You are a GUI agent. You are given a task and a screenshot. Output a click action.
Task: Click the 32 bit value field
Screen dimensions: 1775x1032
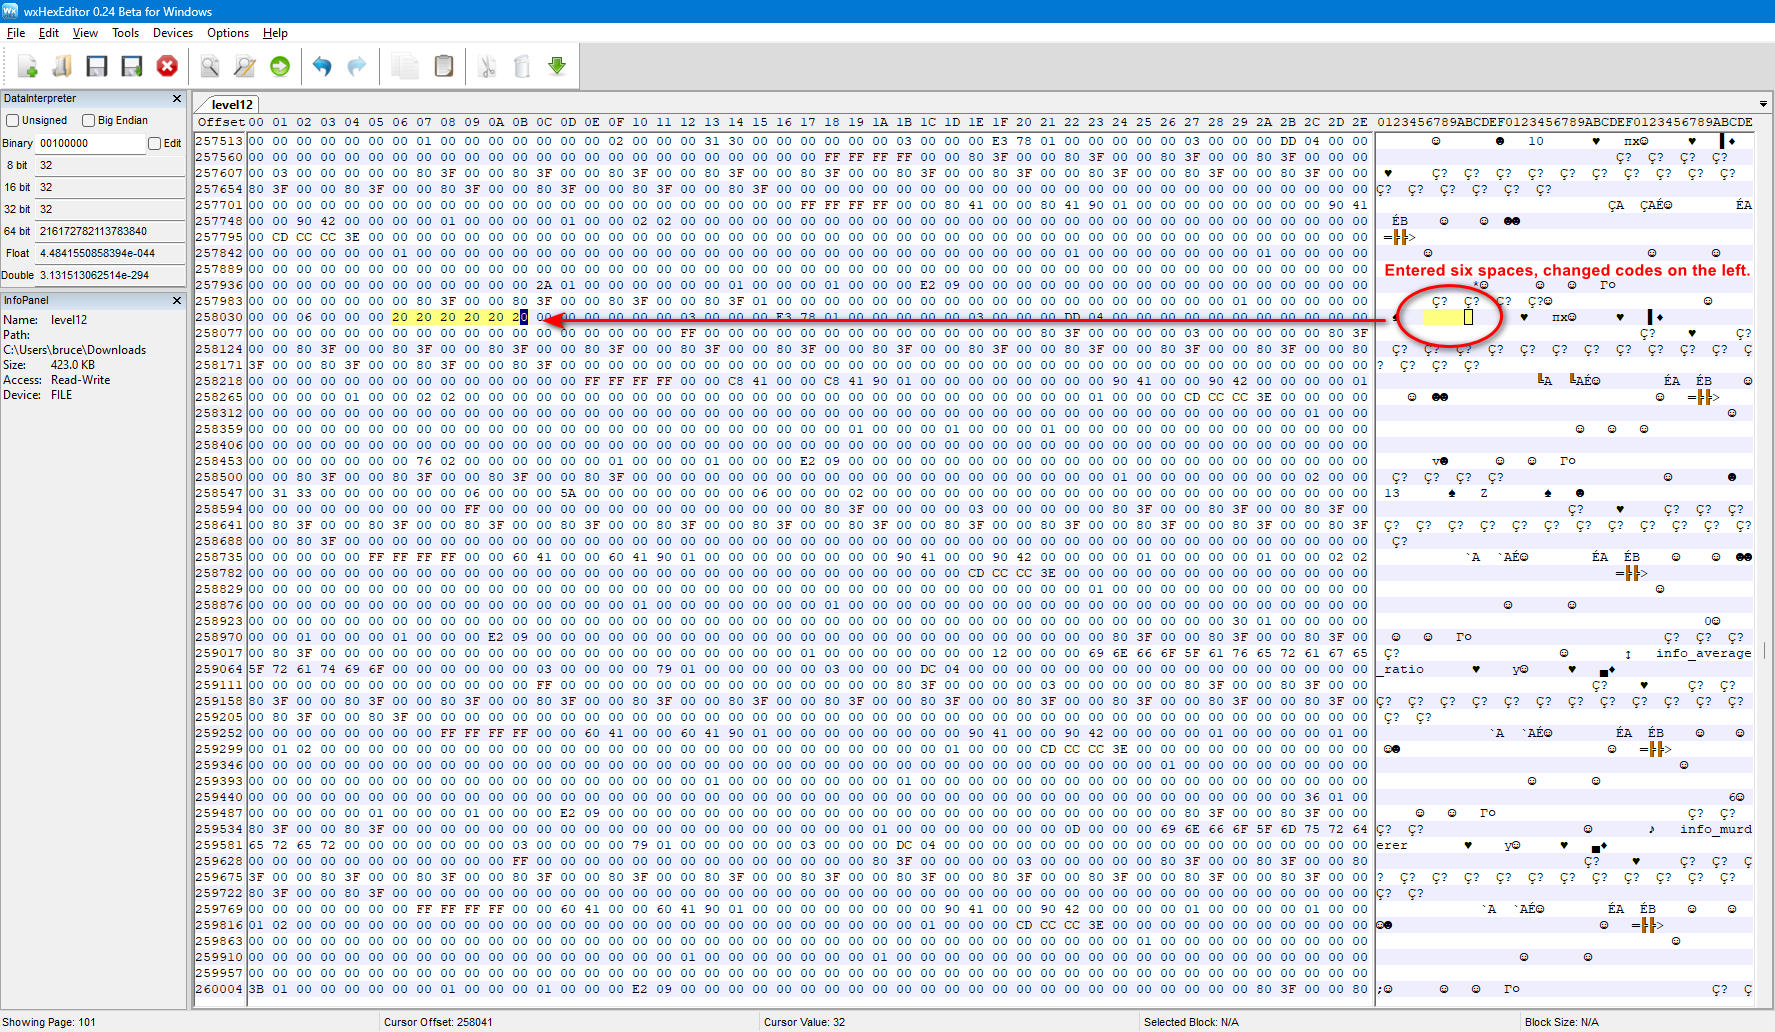click(x=110, y=210)
